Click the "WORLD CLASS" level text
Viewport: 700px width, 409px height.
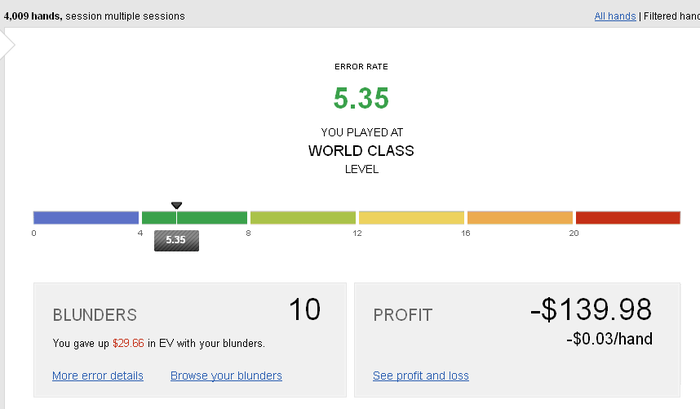(x=361, y=151)
